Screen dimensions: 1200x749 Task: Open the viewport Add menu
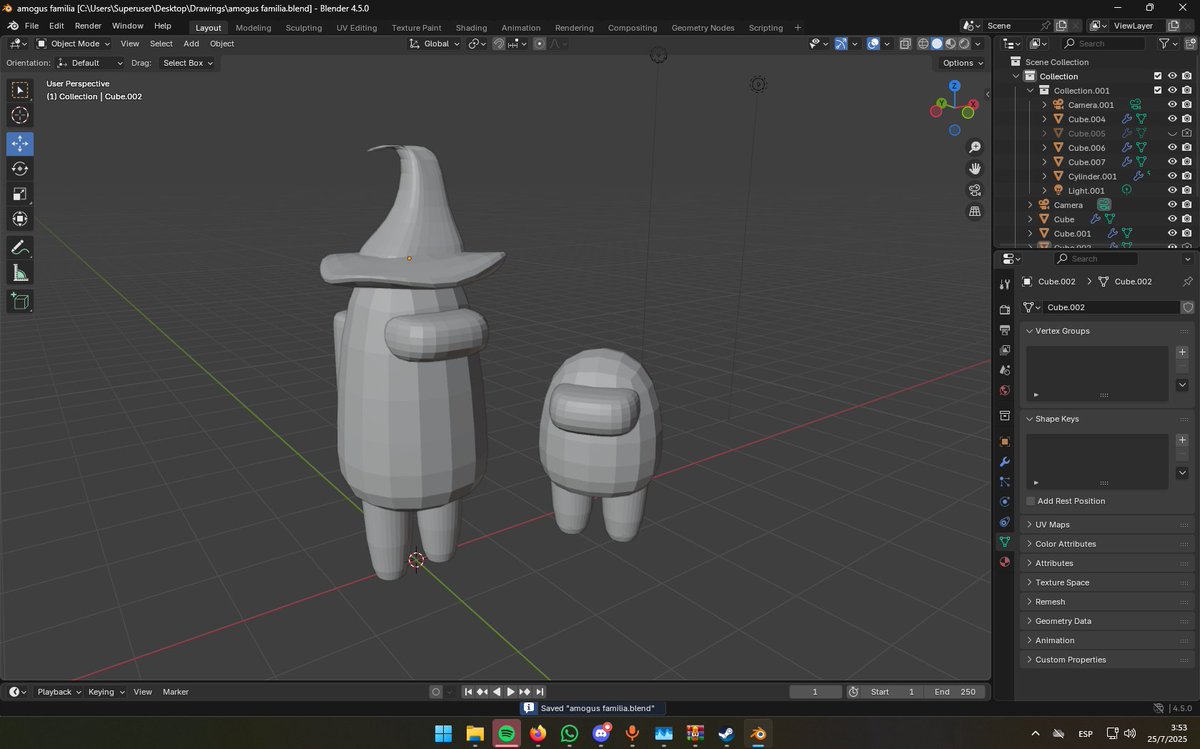pos(191,44)
